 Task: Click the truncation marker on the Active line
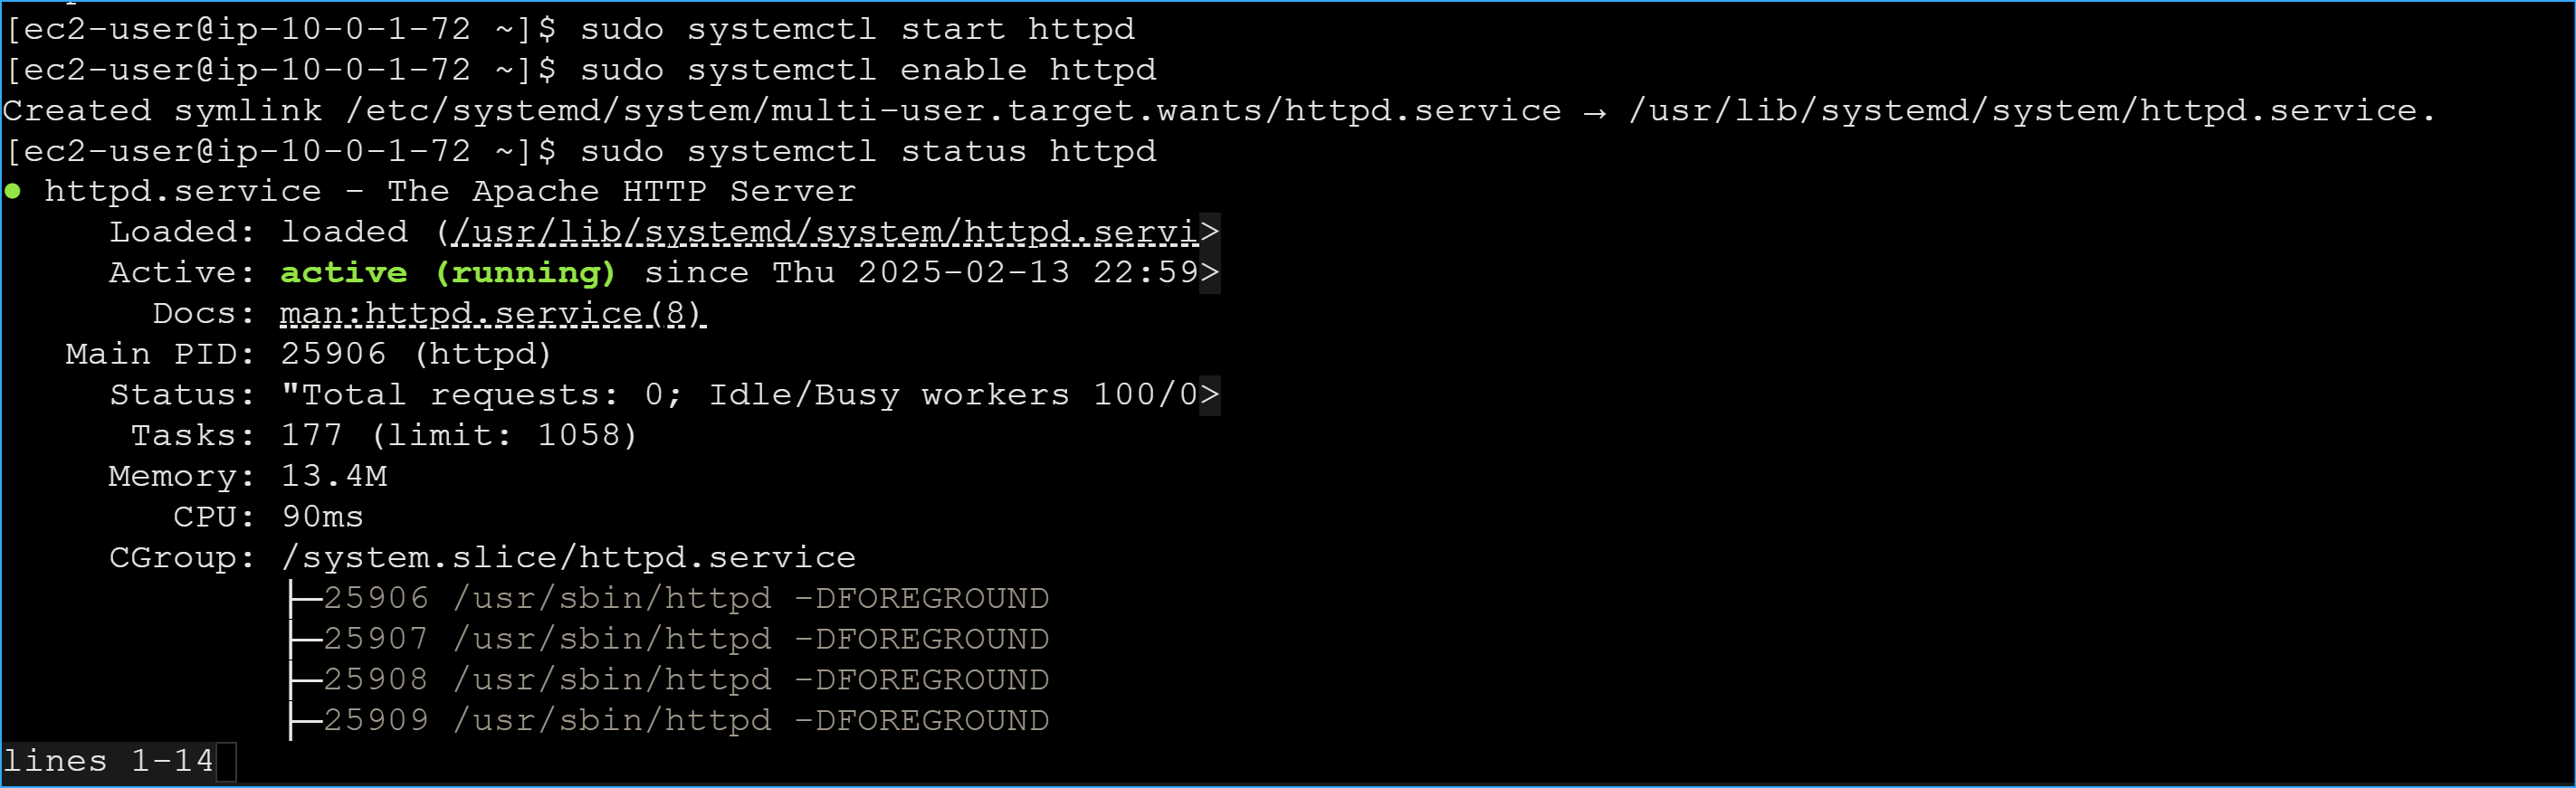pos(1210,273)
